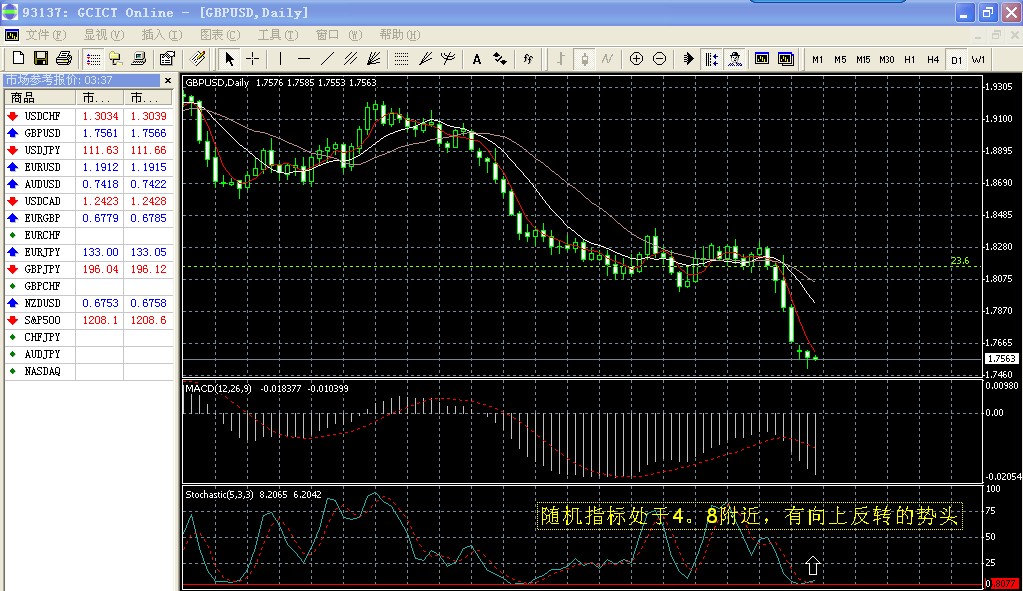Select the Fibonacci Arcs tool
Screen dimensions: 1023x591
[x=448, y=59]
